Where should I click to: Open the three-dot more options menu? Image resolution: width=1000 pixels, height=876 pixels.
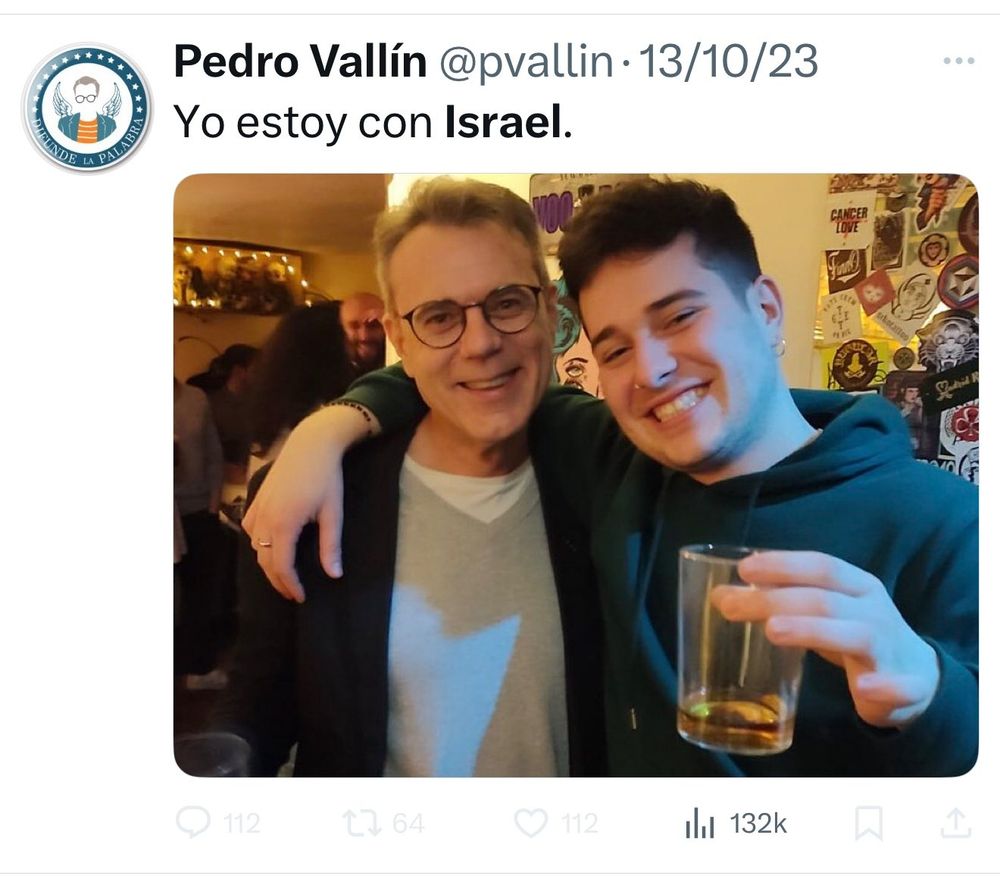[x=959, y=61]
